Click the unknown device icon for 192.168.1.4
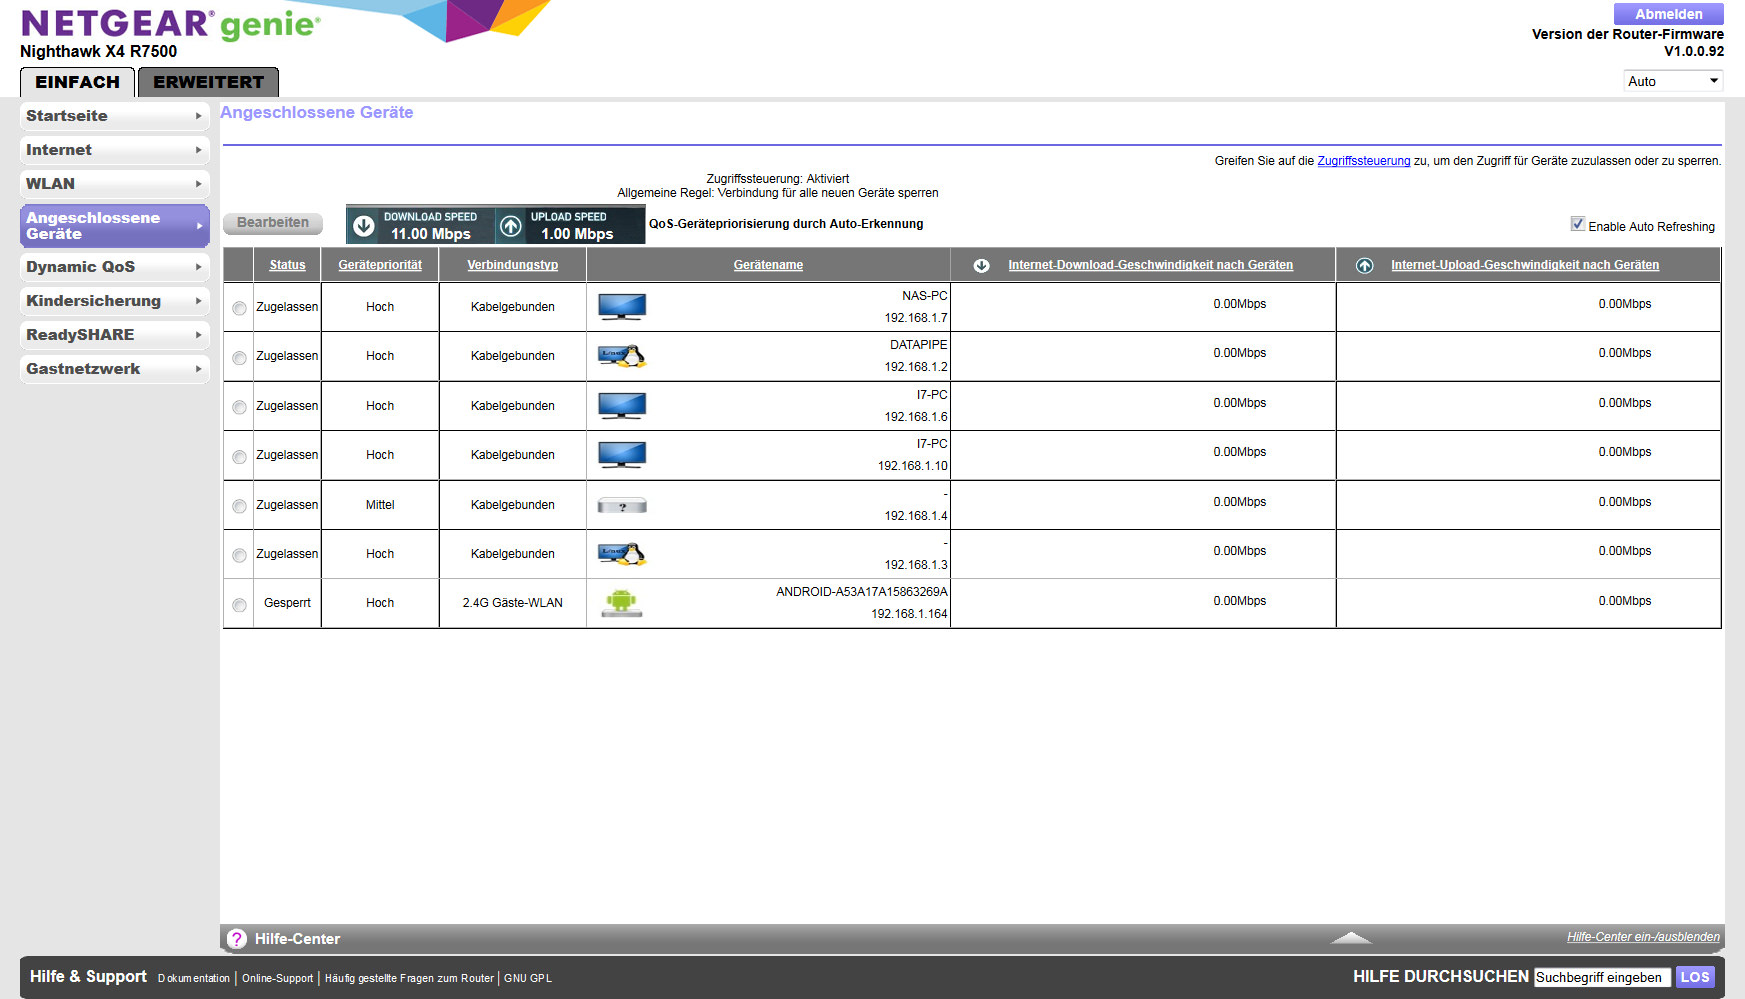Viewport: 1745px width, 999px height. click(x=621, y=506)
